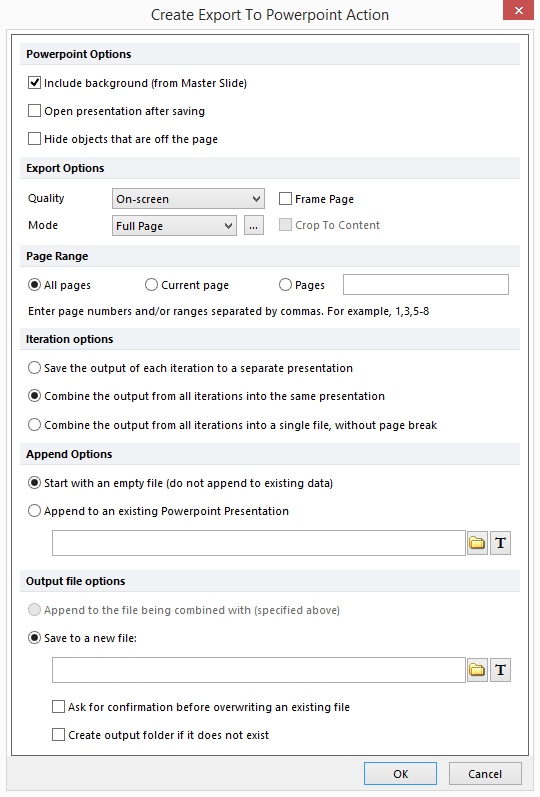Click the Export Options section header
This screenshot has width=540, height=797.
[x=270, y=168]
